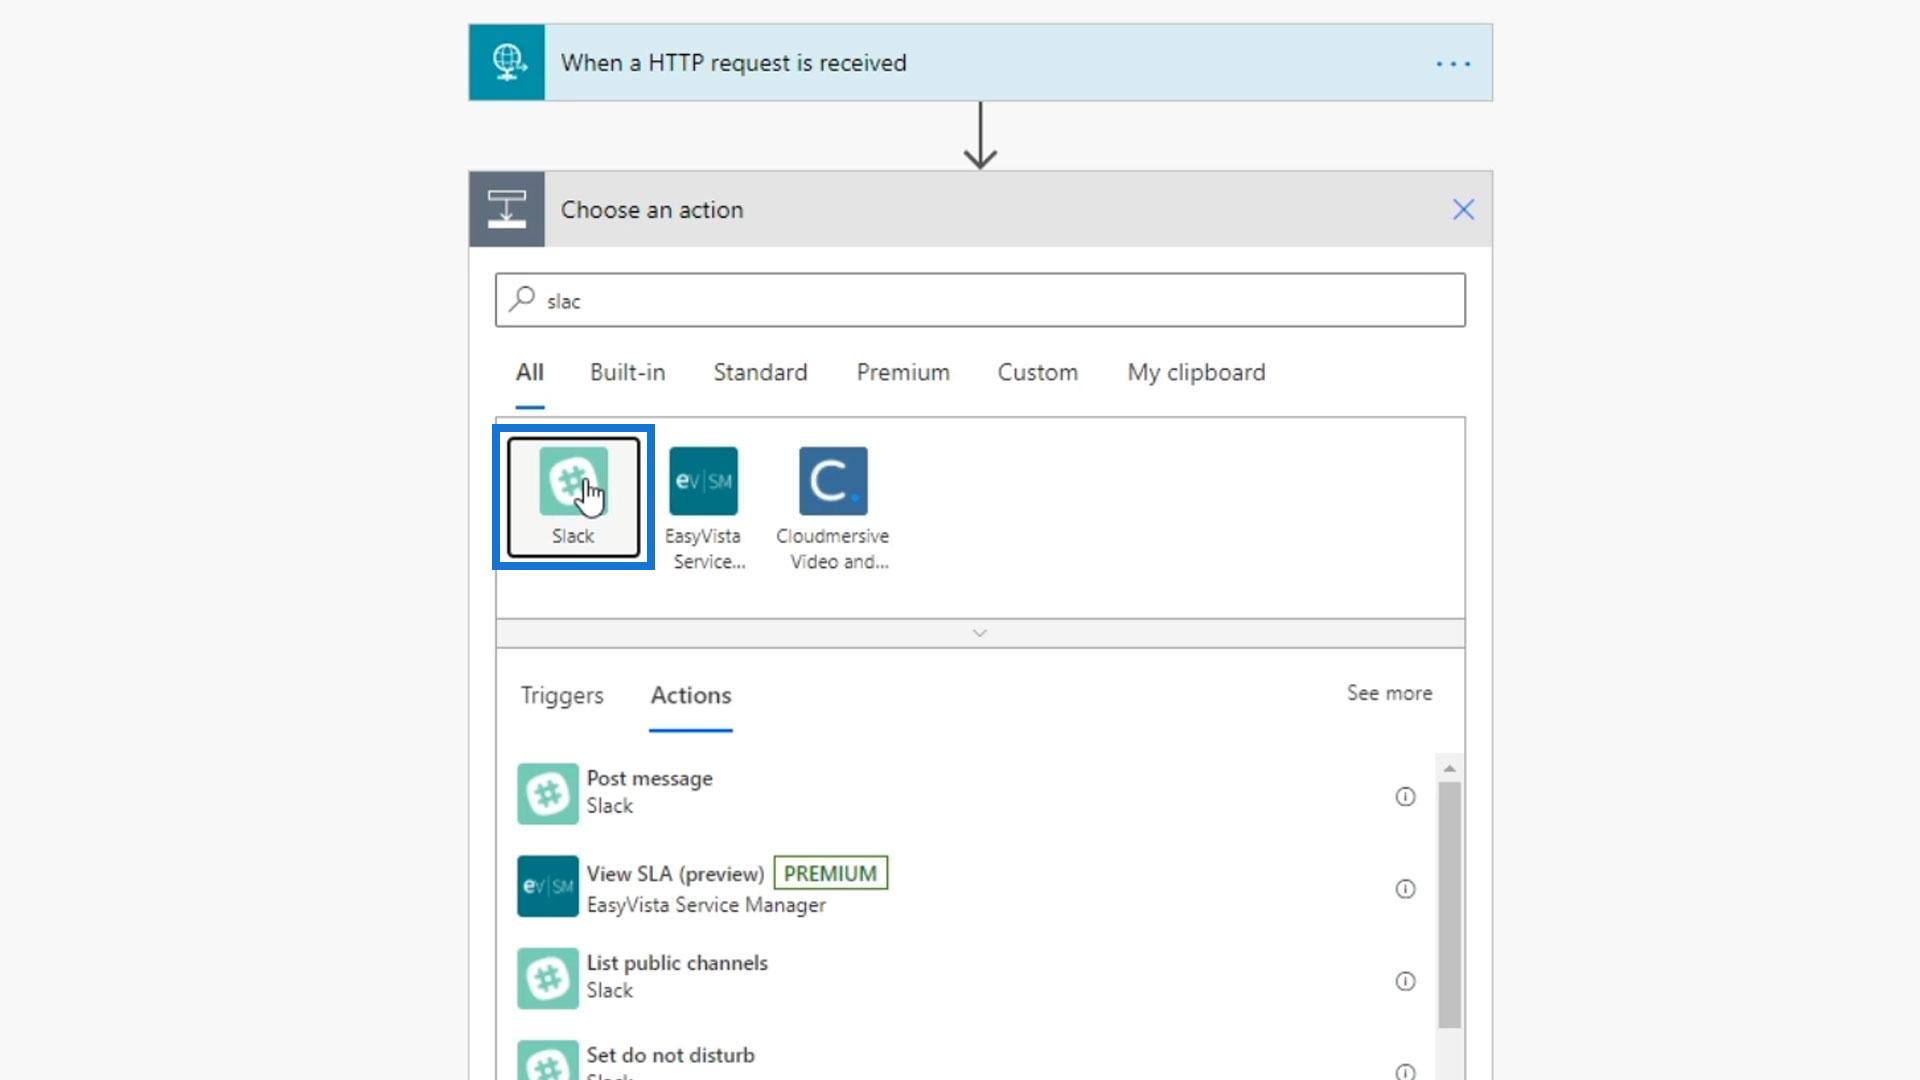
Task: Click the connector search input field
Action: pyautogui.click(x=980, y=301)
